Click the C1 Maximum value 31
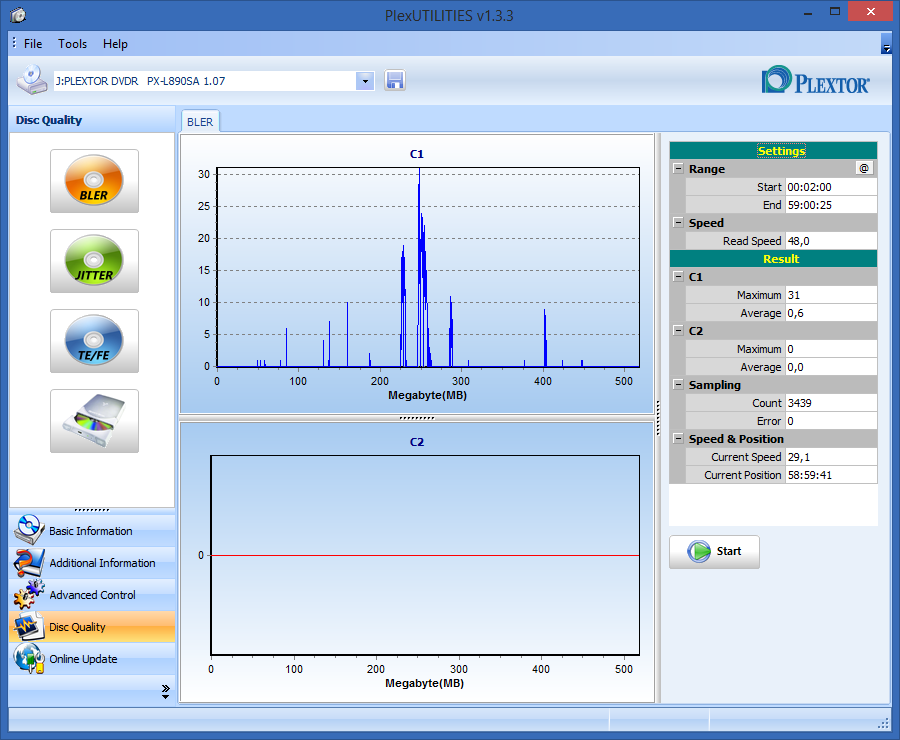 pyautogui.click(x=831, y=295)
